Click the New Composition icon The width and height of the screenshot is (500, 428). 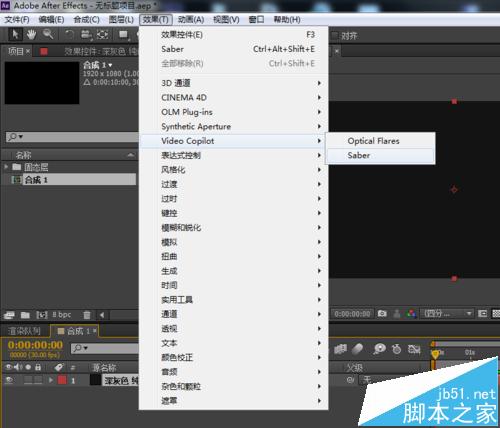tap(42, 315)
